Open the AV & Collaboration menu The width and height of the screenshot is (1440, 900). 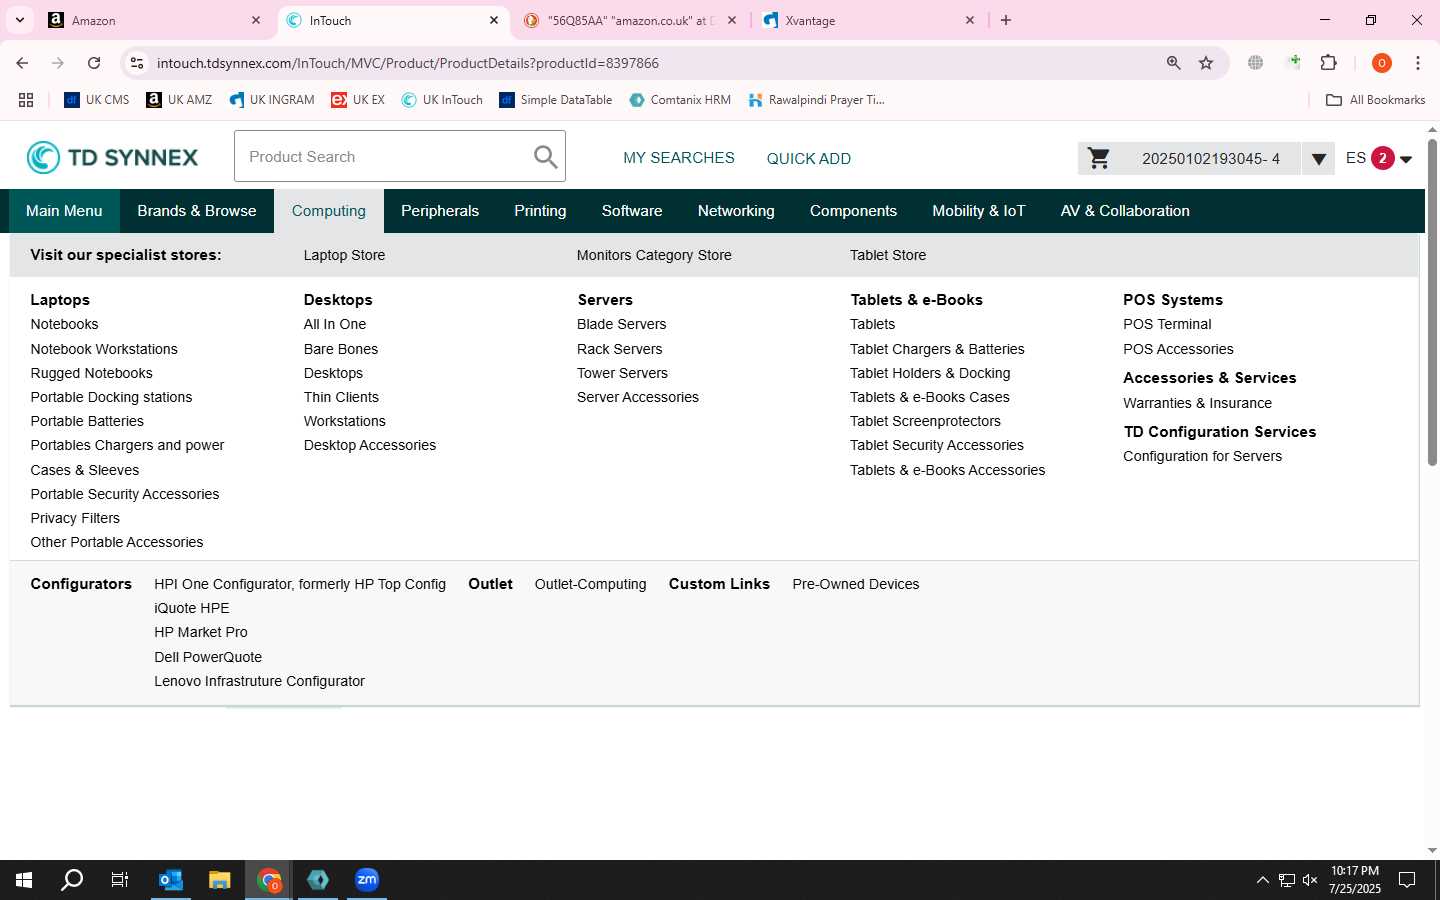[1125, 211]
